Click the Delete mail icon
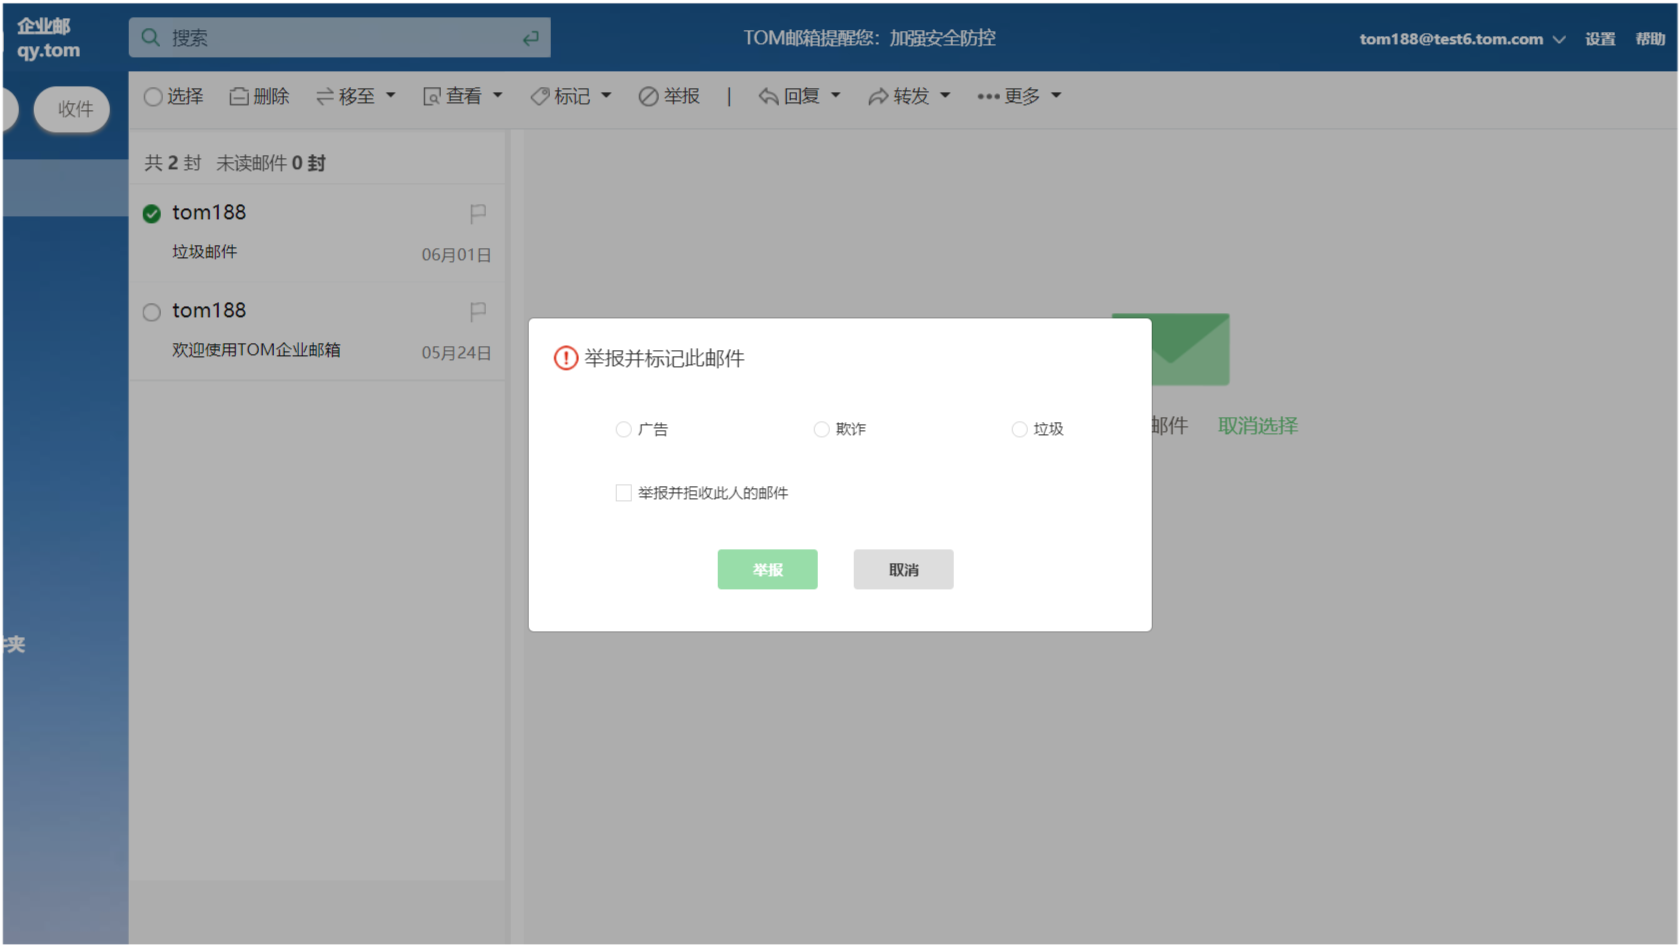 (x=239, y=96)
